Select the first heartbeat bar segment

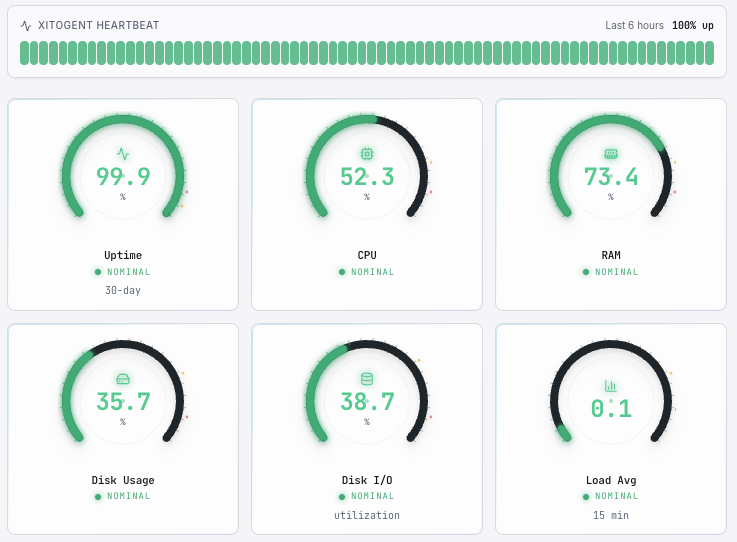pos(25,53)
